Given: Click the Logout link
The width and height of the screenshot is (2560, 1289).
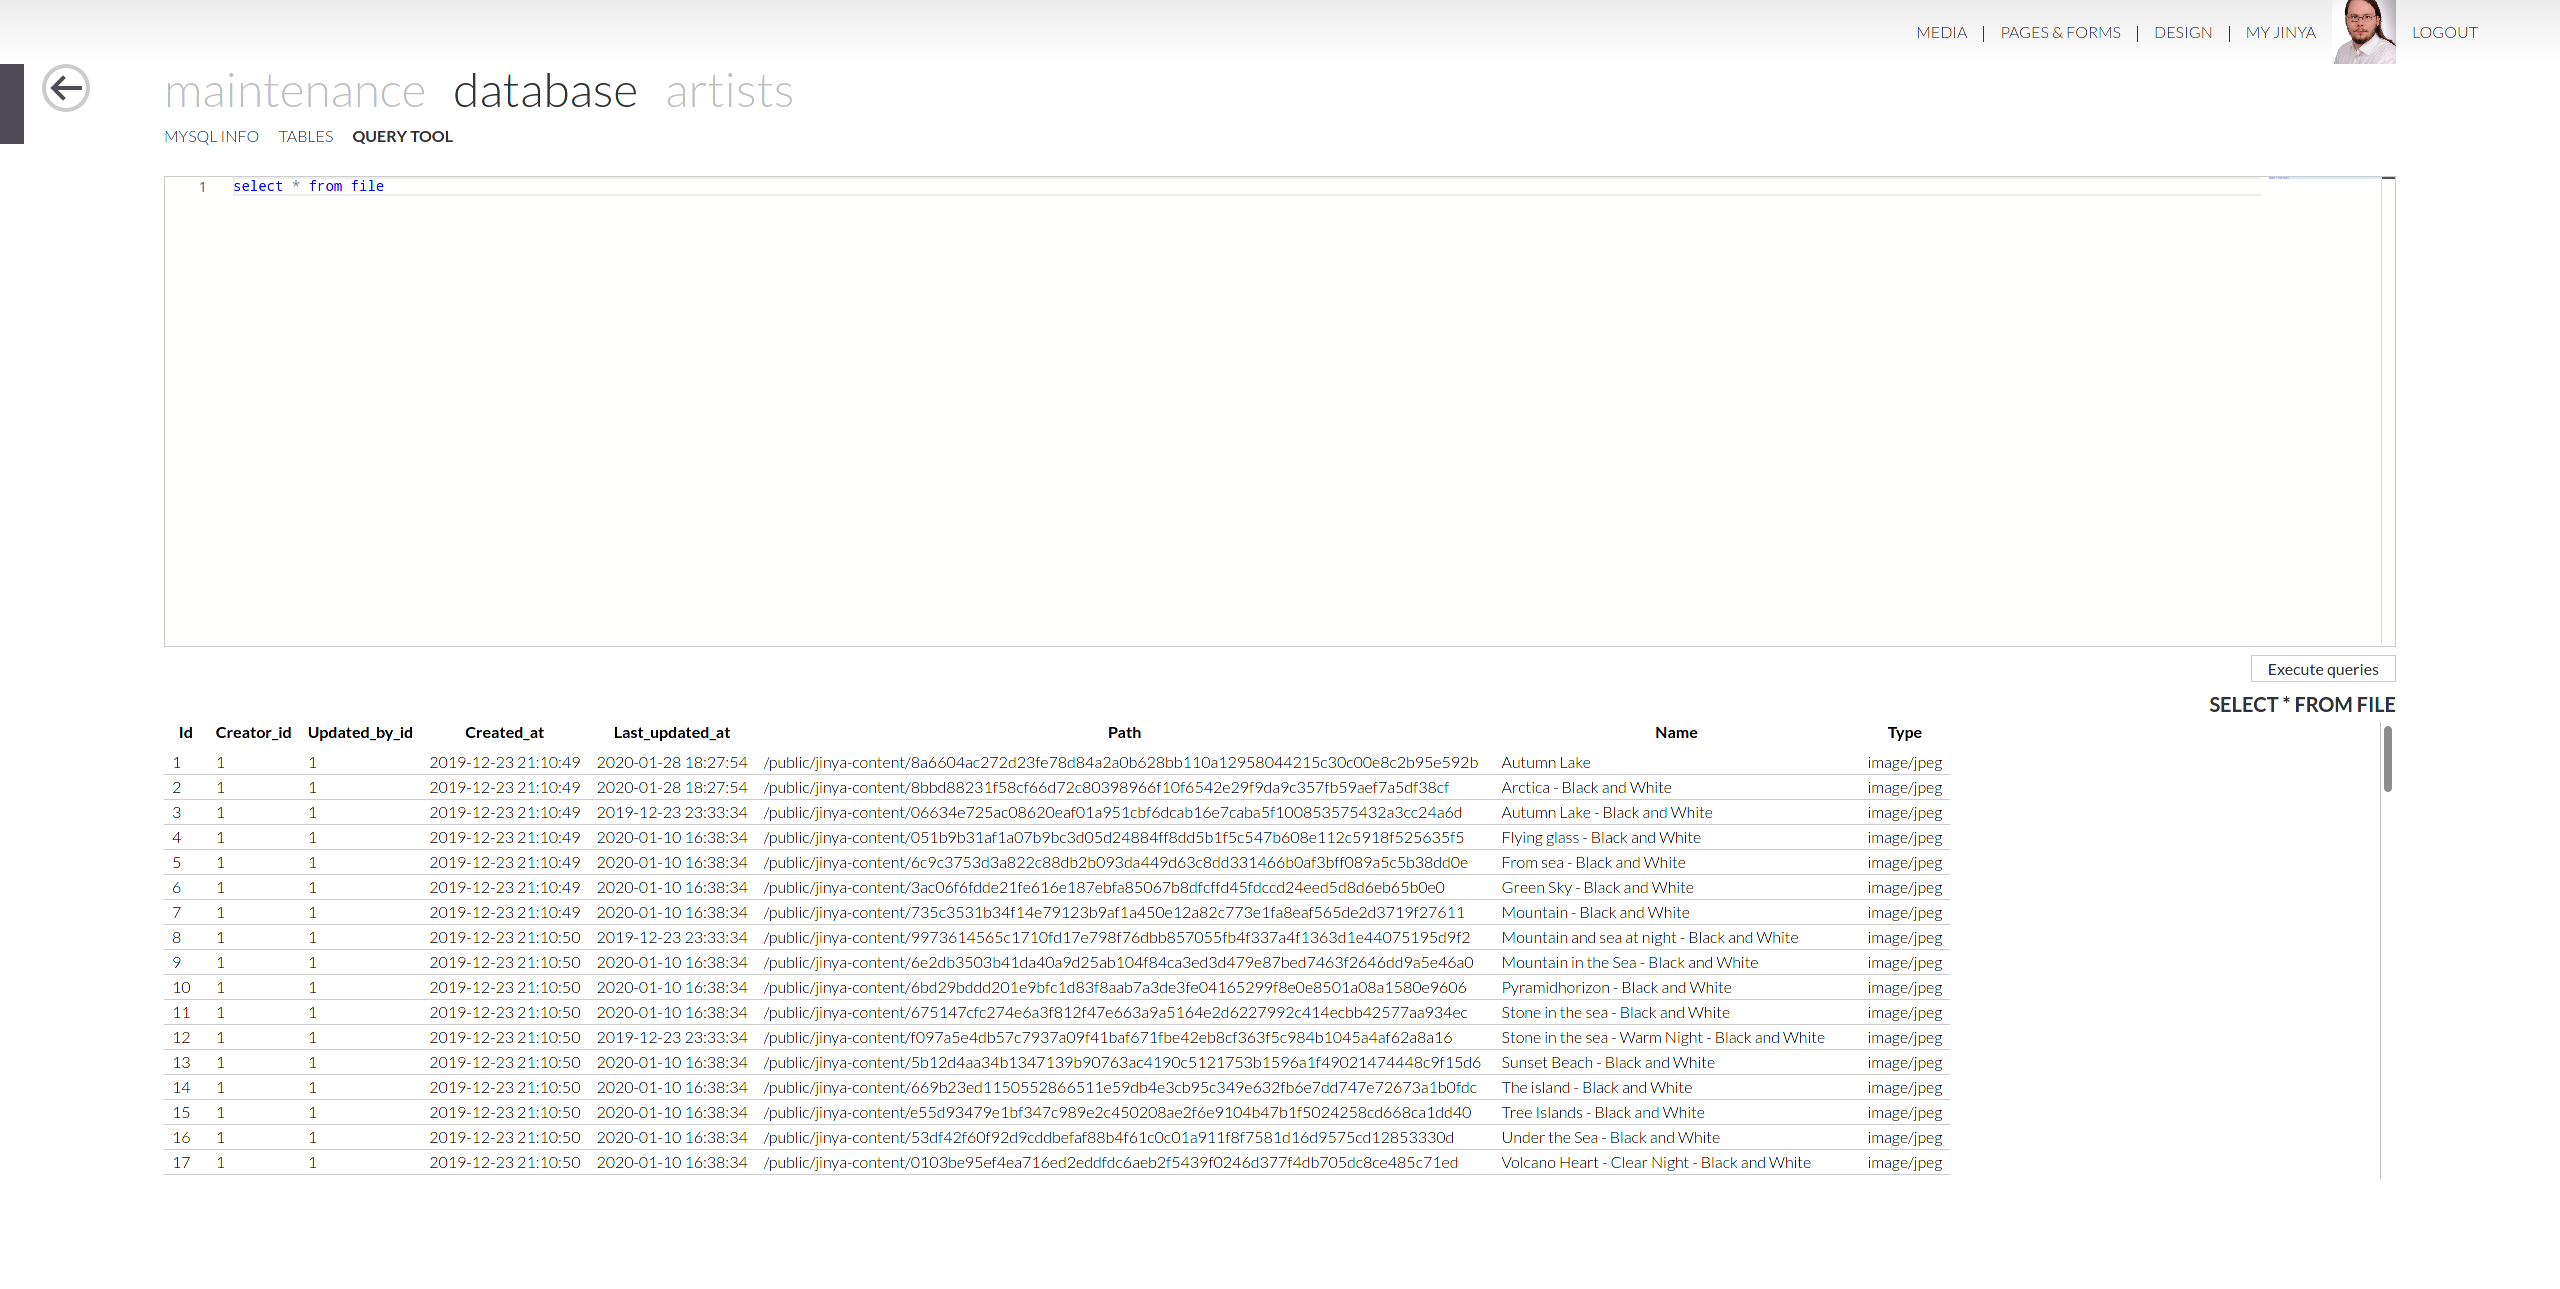Looking at the screenshot, I should point(2444,32).
